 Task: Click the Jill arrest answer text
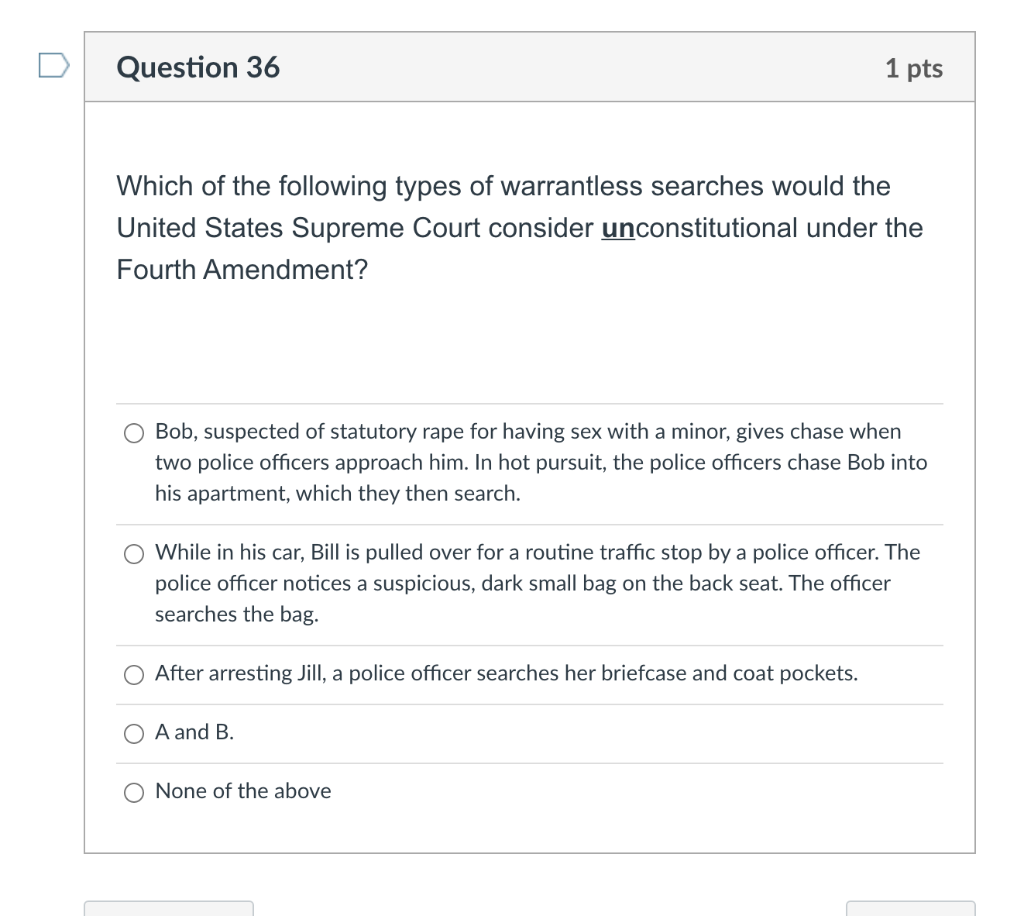[x=505, y=674]
